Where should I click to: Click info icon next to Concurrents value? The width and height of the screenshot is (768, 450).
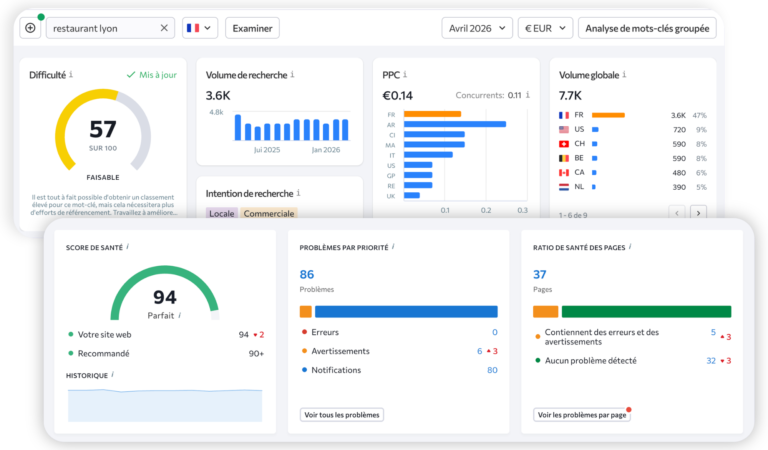[528, 95]
